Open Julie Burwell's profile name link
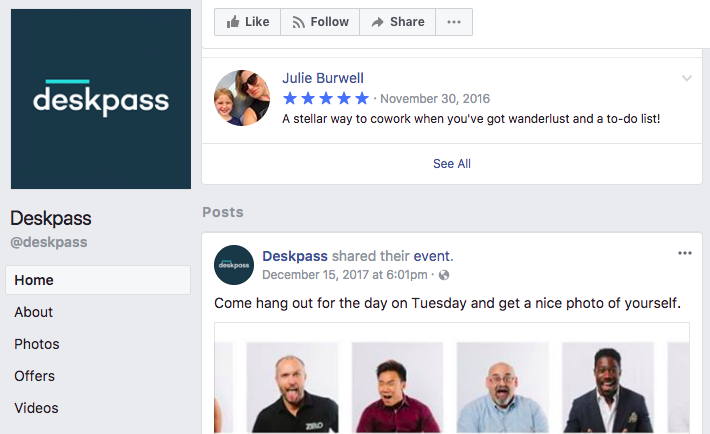The height and width of the screenshot is (434, 710). [x=323, y=78]
